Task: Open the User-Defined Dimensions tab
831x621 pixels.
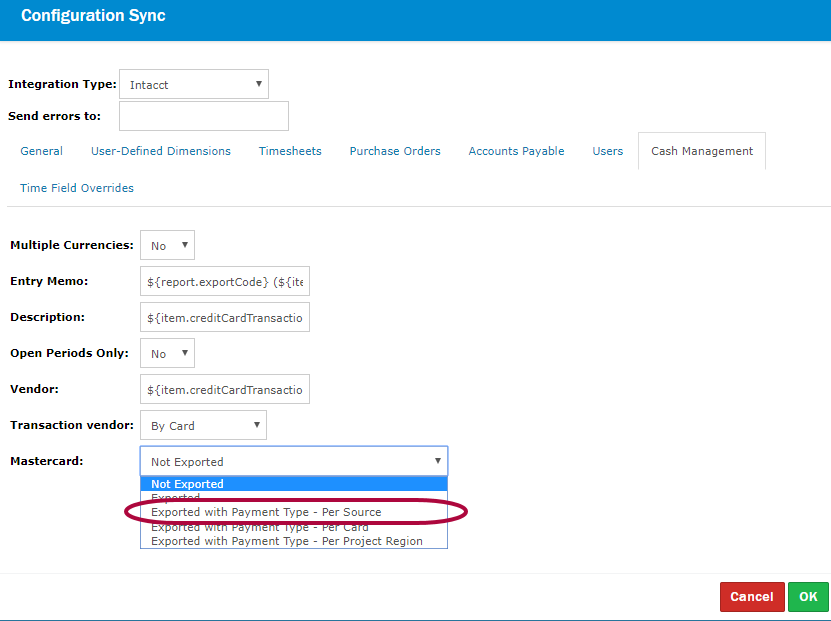Action: (x=161, y=151)
